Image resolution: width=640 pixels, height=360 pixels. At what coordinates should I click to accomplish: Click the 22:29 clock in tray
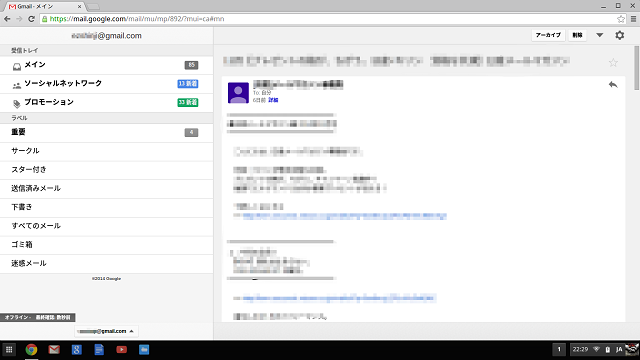coord(580,349)
